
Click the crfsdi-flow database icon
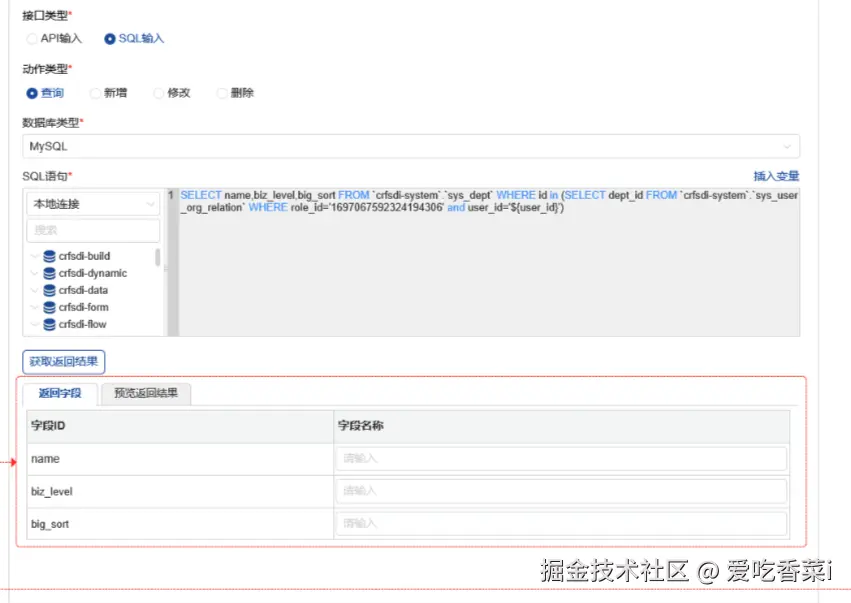pos(49,325)
